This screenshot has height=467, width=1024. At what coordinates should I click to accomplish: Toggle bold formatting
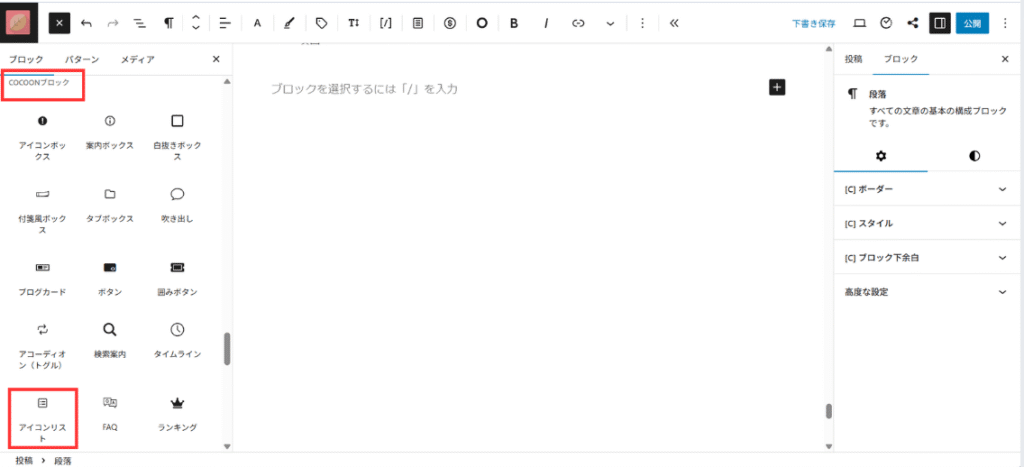pos(514,23)
